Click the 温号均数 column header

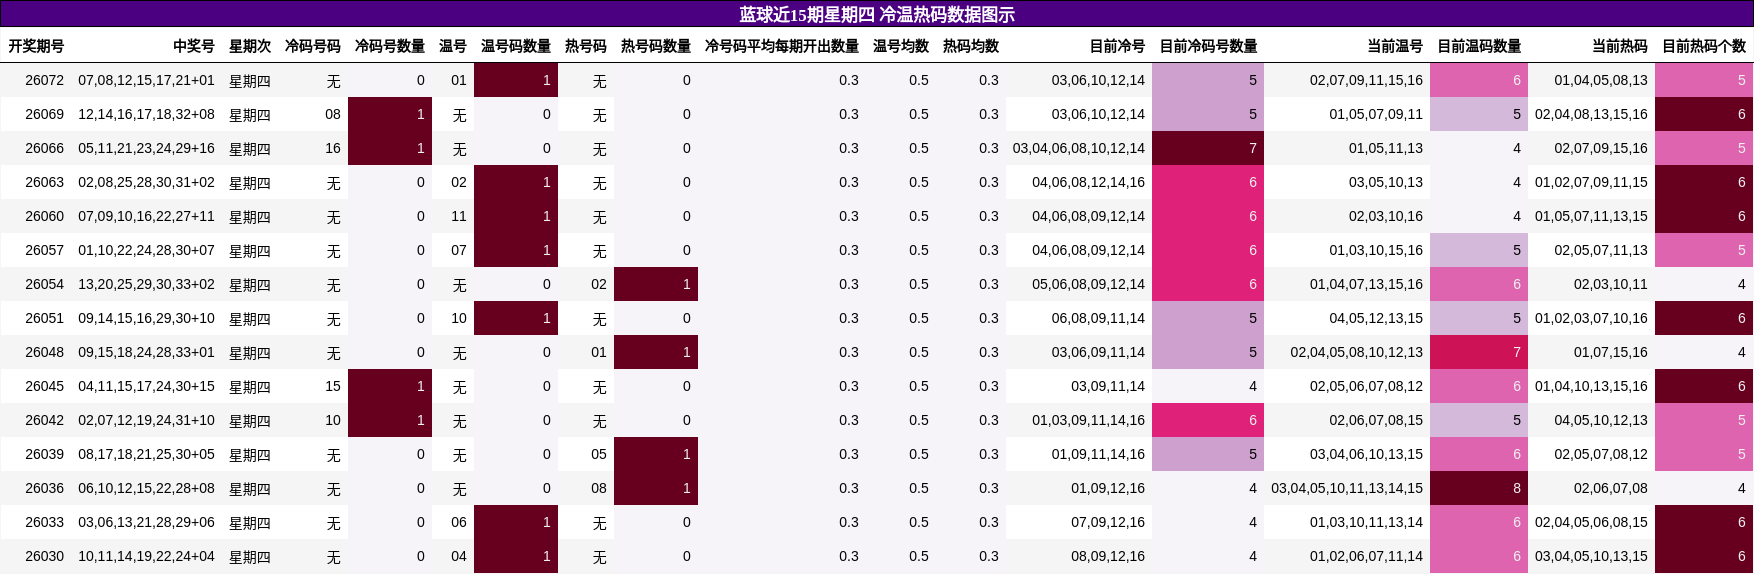point(901,46)
